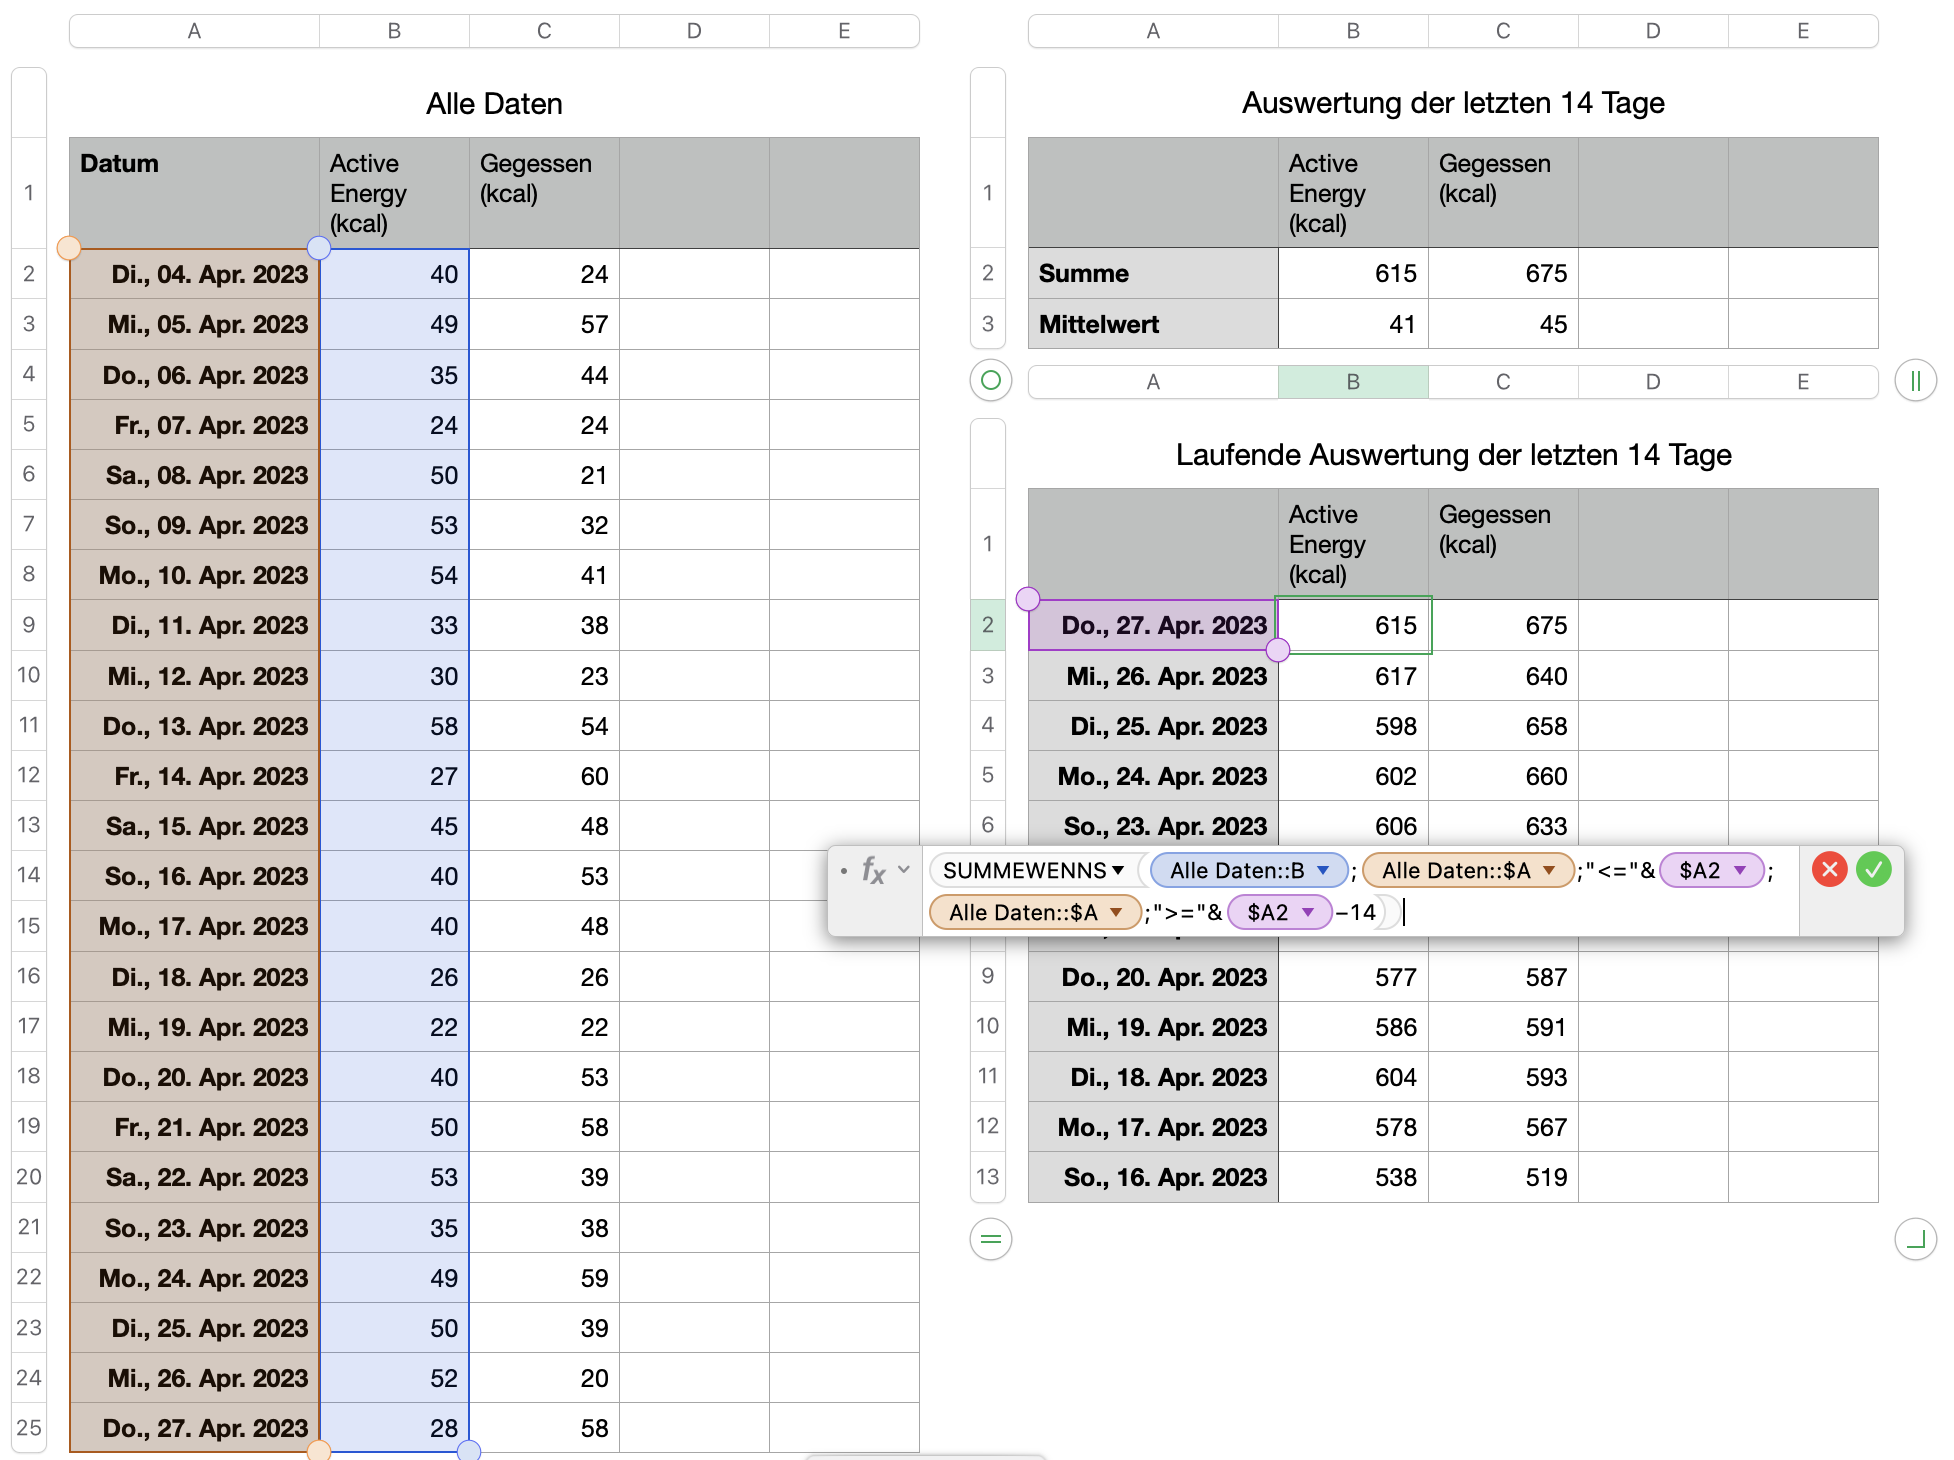Click the Summe row label cell
The height and width of the screenshot is (1460, 1954).
coord(1152,273)
